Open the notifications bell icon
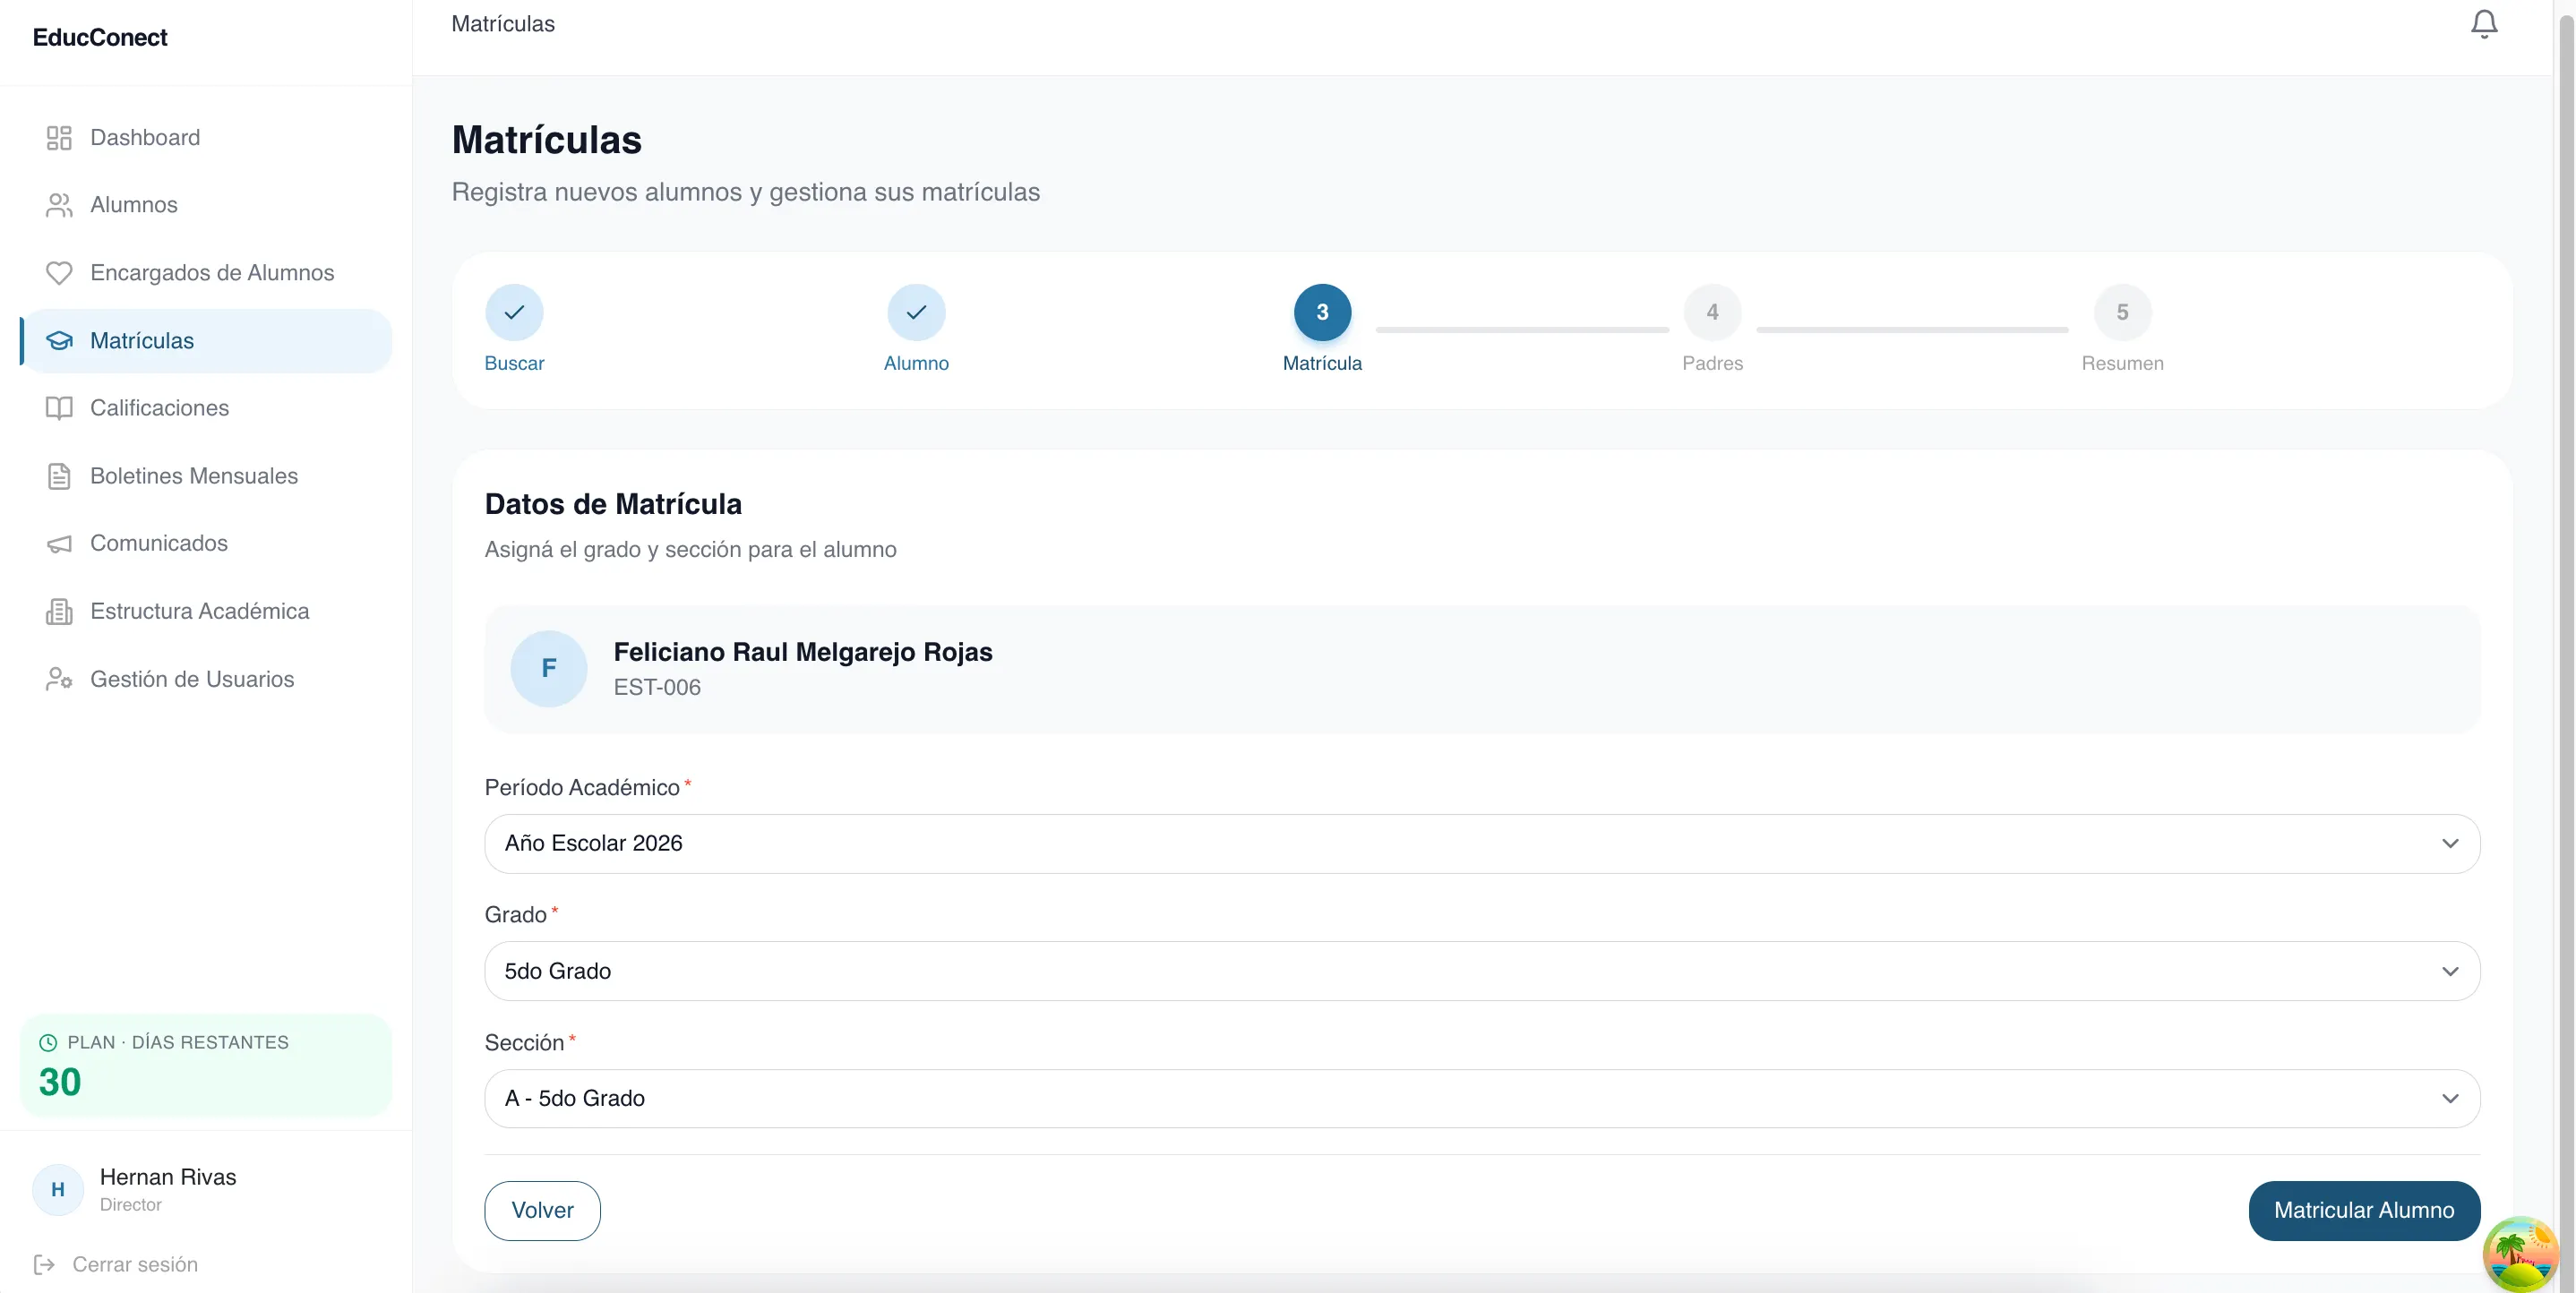Viewport: 2576px width, 1293px height. [2483, 24]
